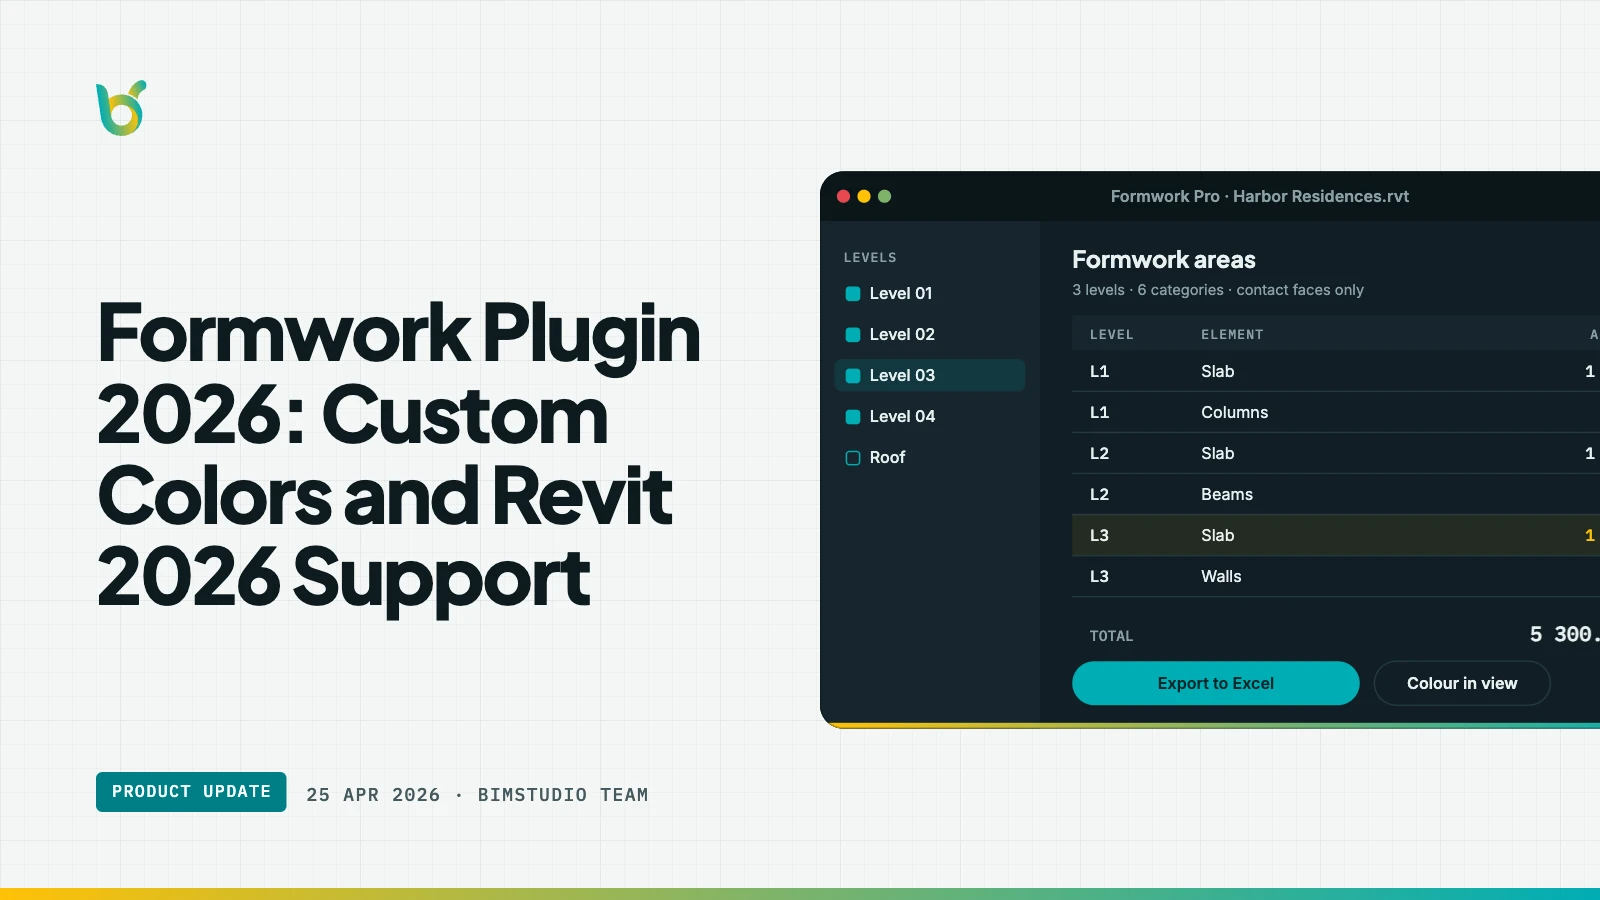The height and width of the screenshot is (900, 1600).
Task: Select the L1 Slab row element cell
Action: point(1217,371)
